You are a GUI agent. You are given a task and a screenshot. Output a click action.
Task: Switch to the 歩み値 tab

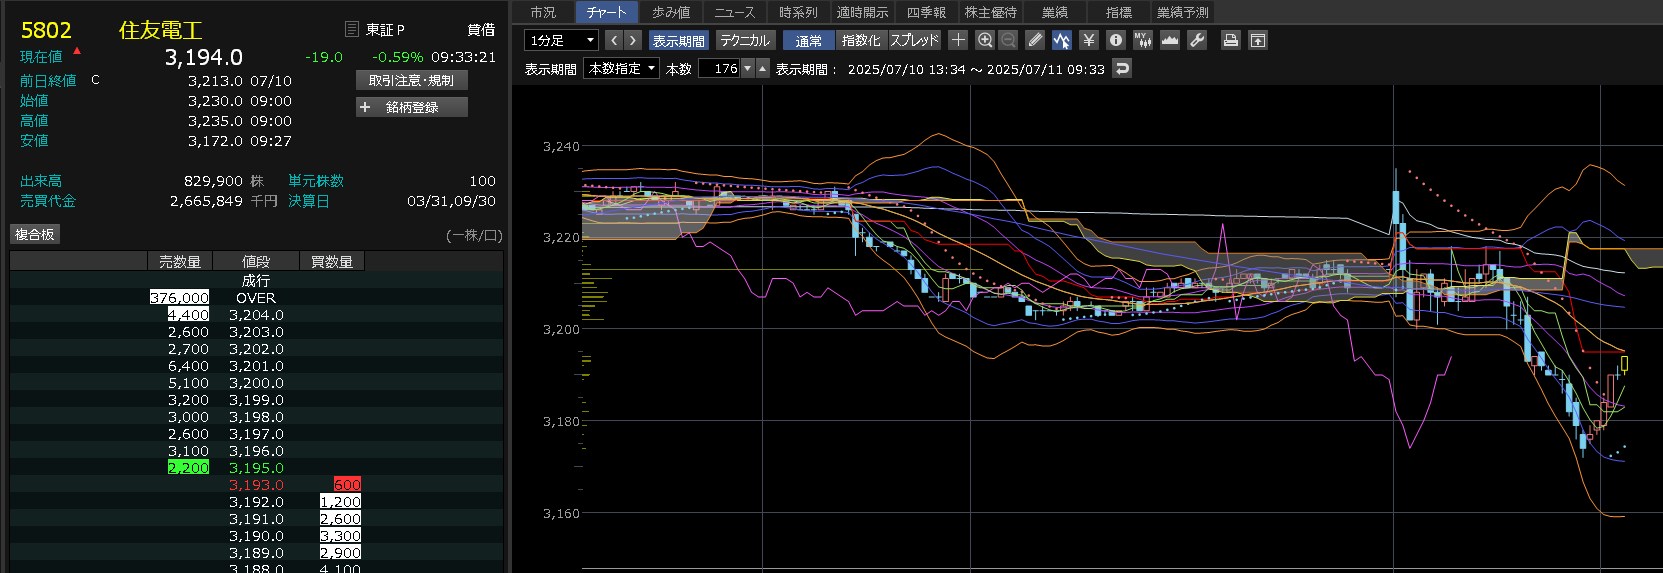(671, 12)
